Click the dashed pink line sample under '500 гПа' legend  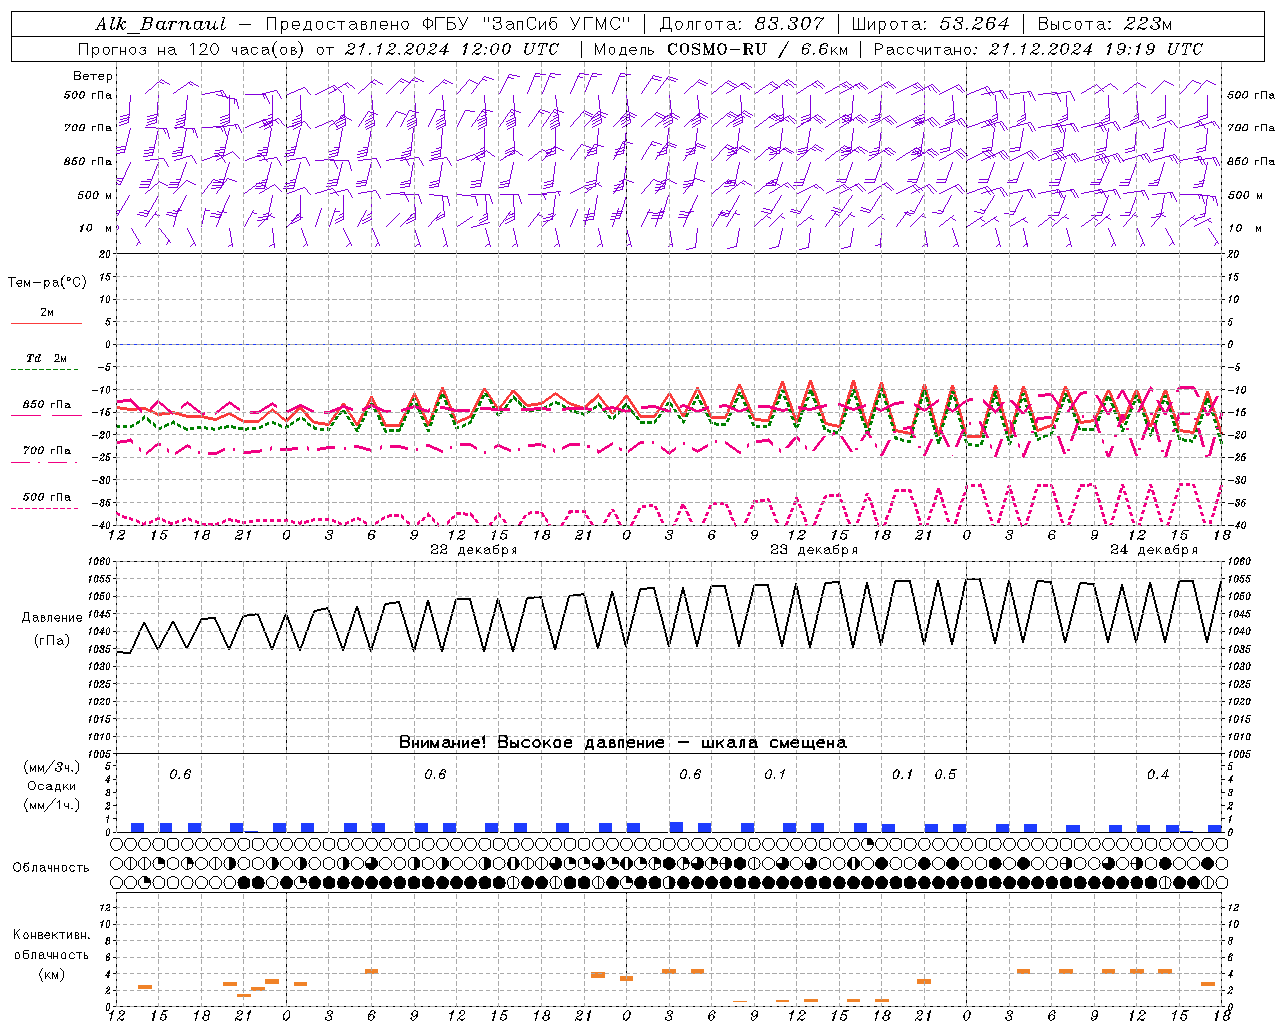coord(46,508)
